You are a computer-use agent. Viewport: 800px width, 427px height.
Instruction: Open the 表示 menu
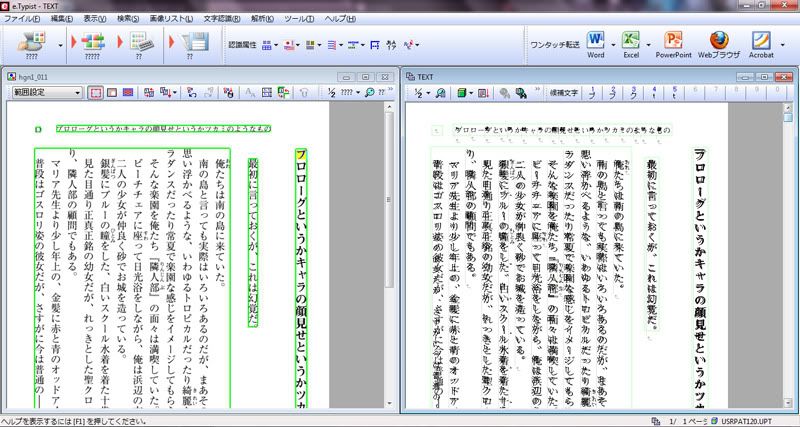(x=95, y=19)
